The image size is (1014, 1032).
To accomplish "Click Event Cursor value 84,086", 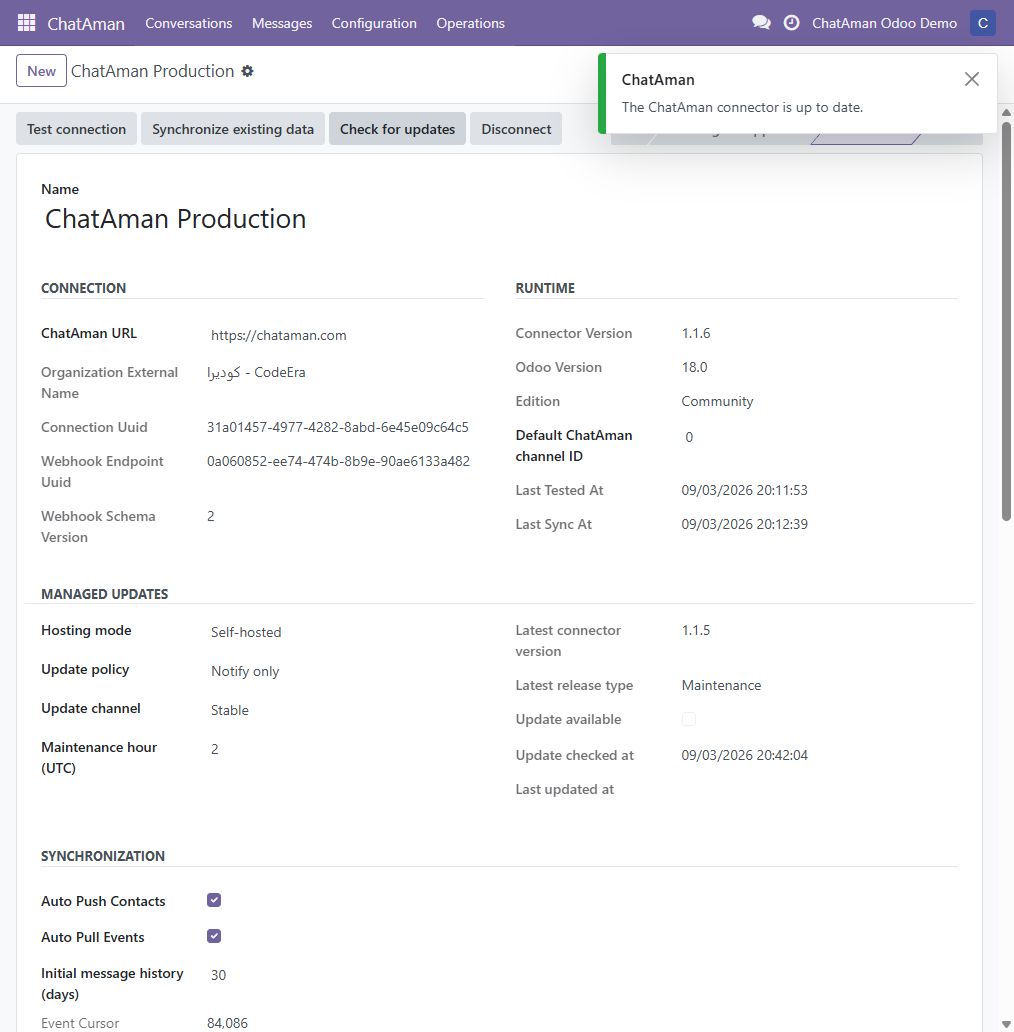I will coord(227,1023).
